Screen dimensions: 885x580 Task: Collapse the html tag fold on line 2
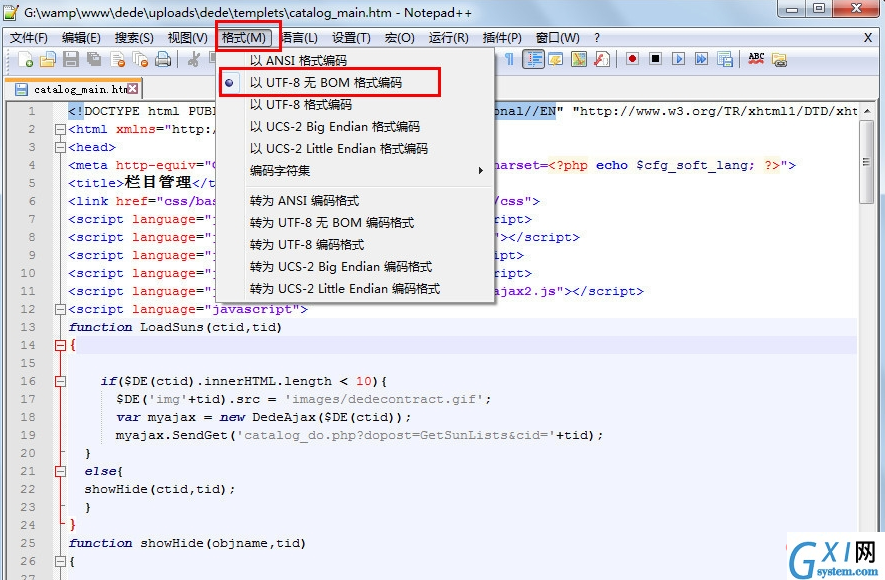(x=60, y=129)
